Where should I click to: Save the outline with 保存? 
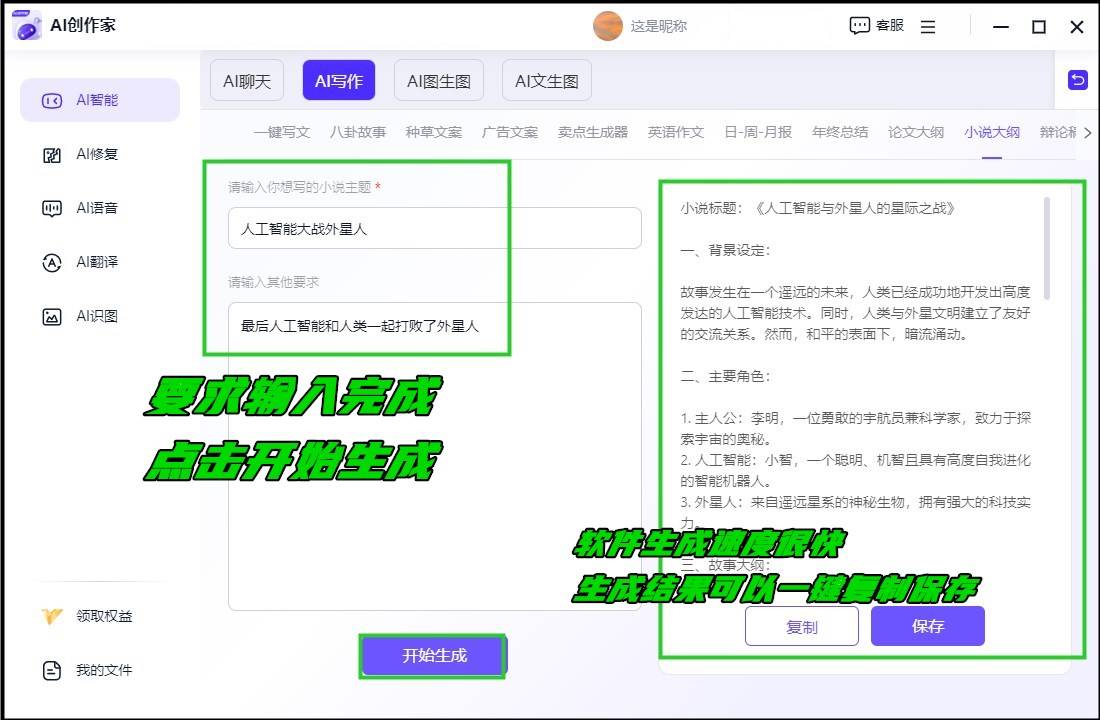[927, 626]
